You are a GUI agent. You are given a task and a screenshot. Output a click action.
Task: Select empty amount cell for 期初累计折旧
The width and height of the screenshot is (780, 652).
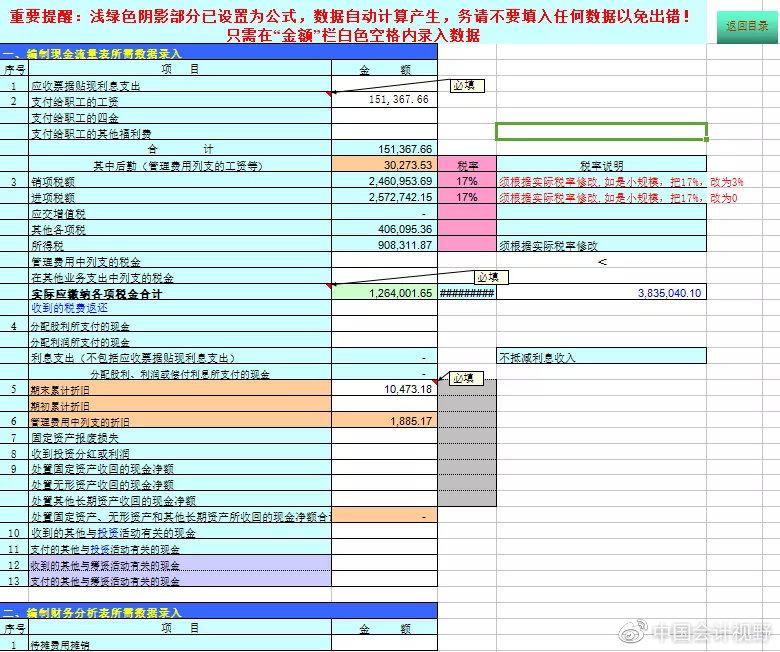(385, 404)
